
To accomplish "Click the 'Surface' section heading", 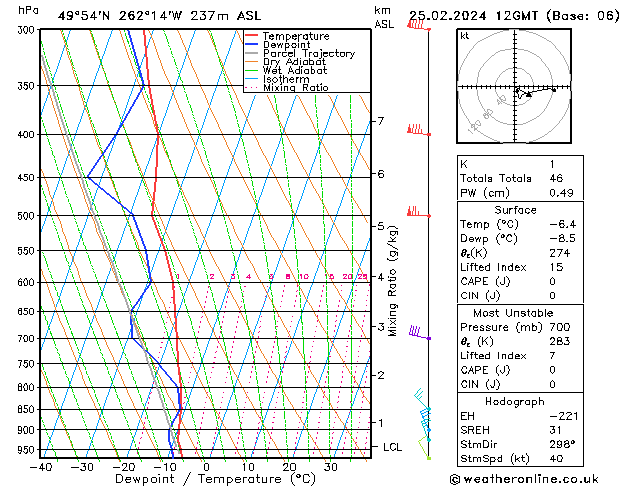I will 515,210.
